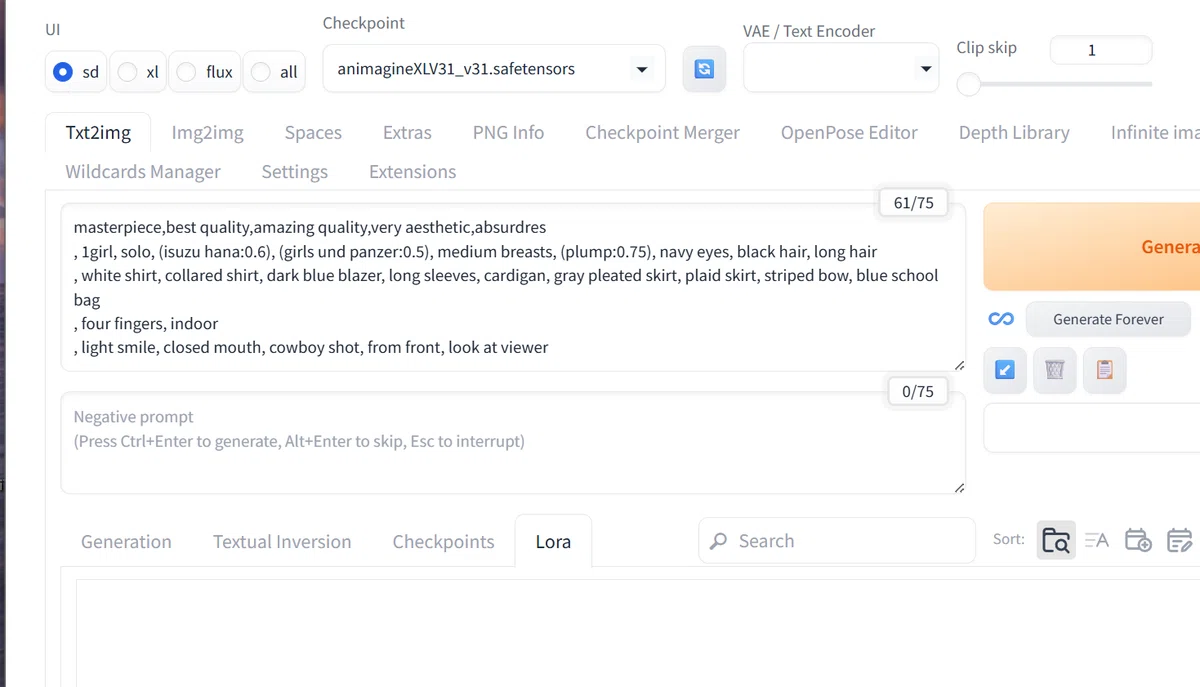Image resolution: width=1200 pixels, height=687 pixels.
Task: Apply styles with the clipboard icon
Action: click(x=1104, y=370)
